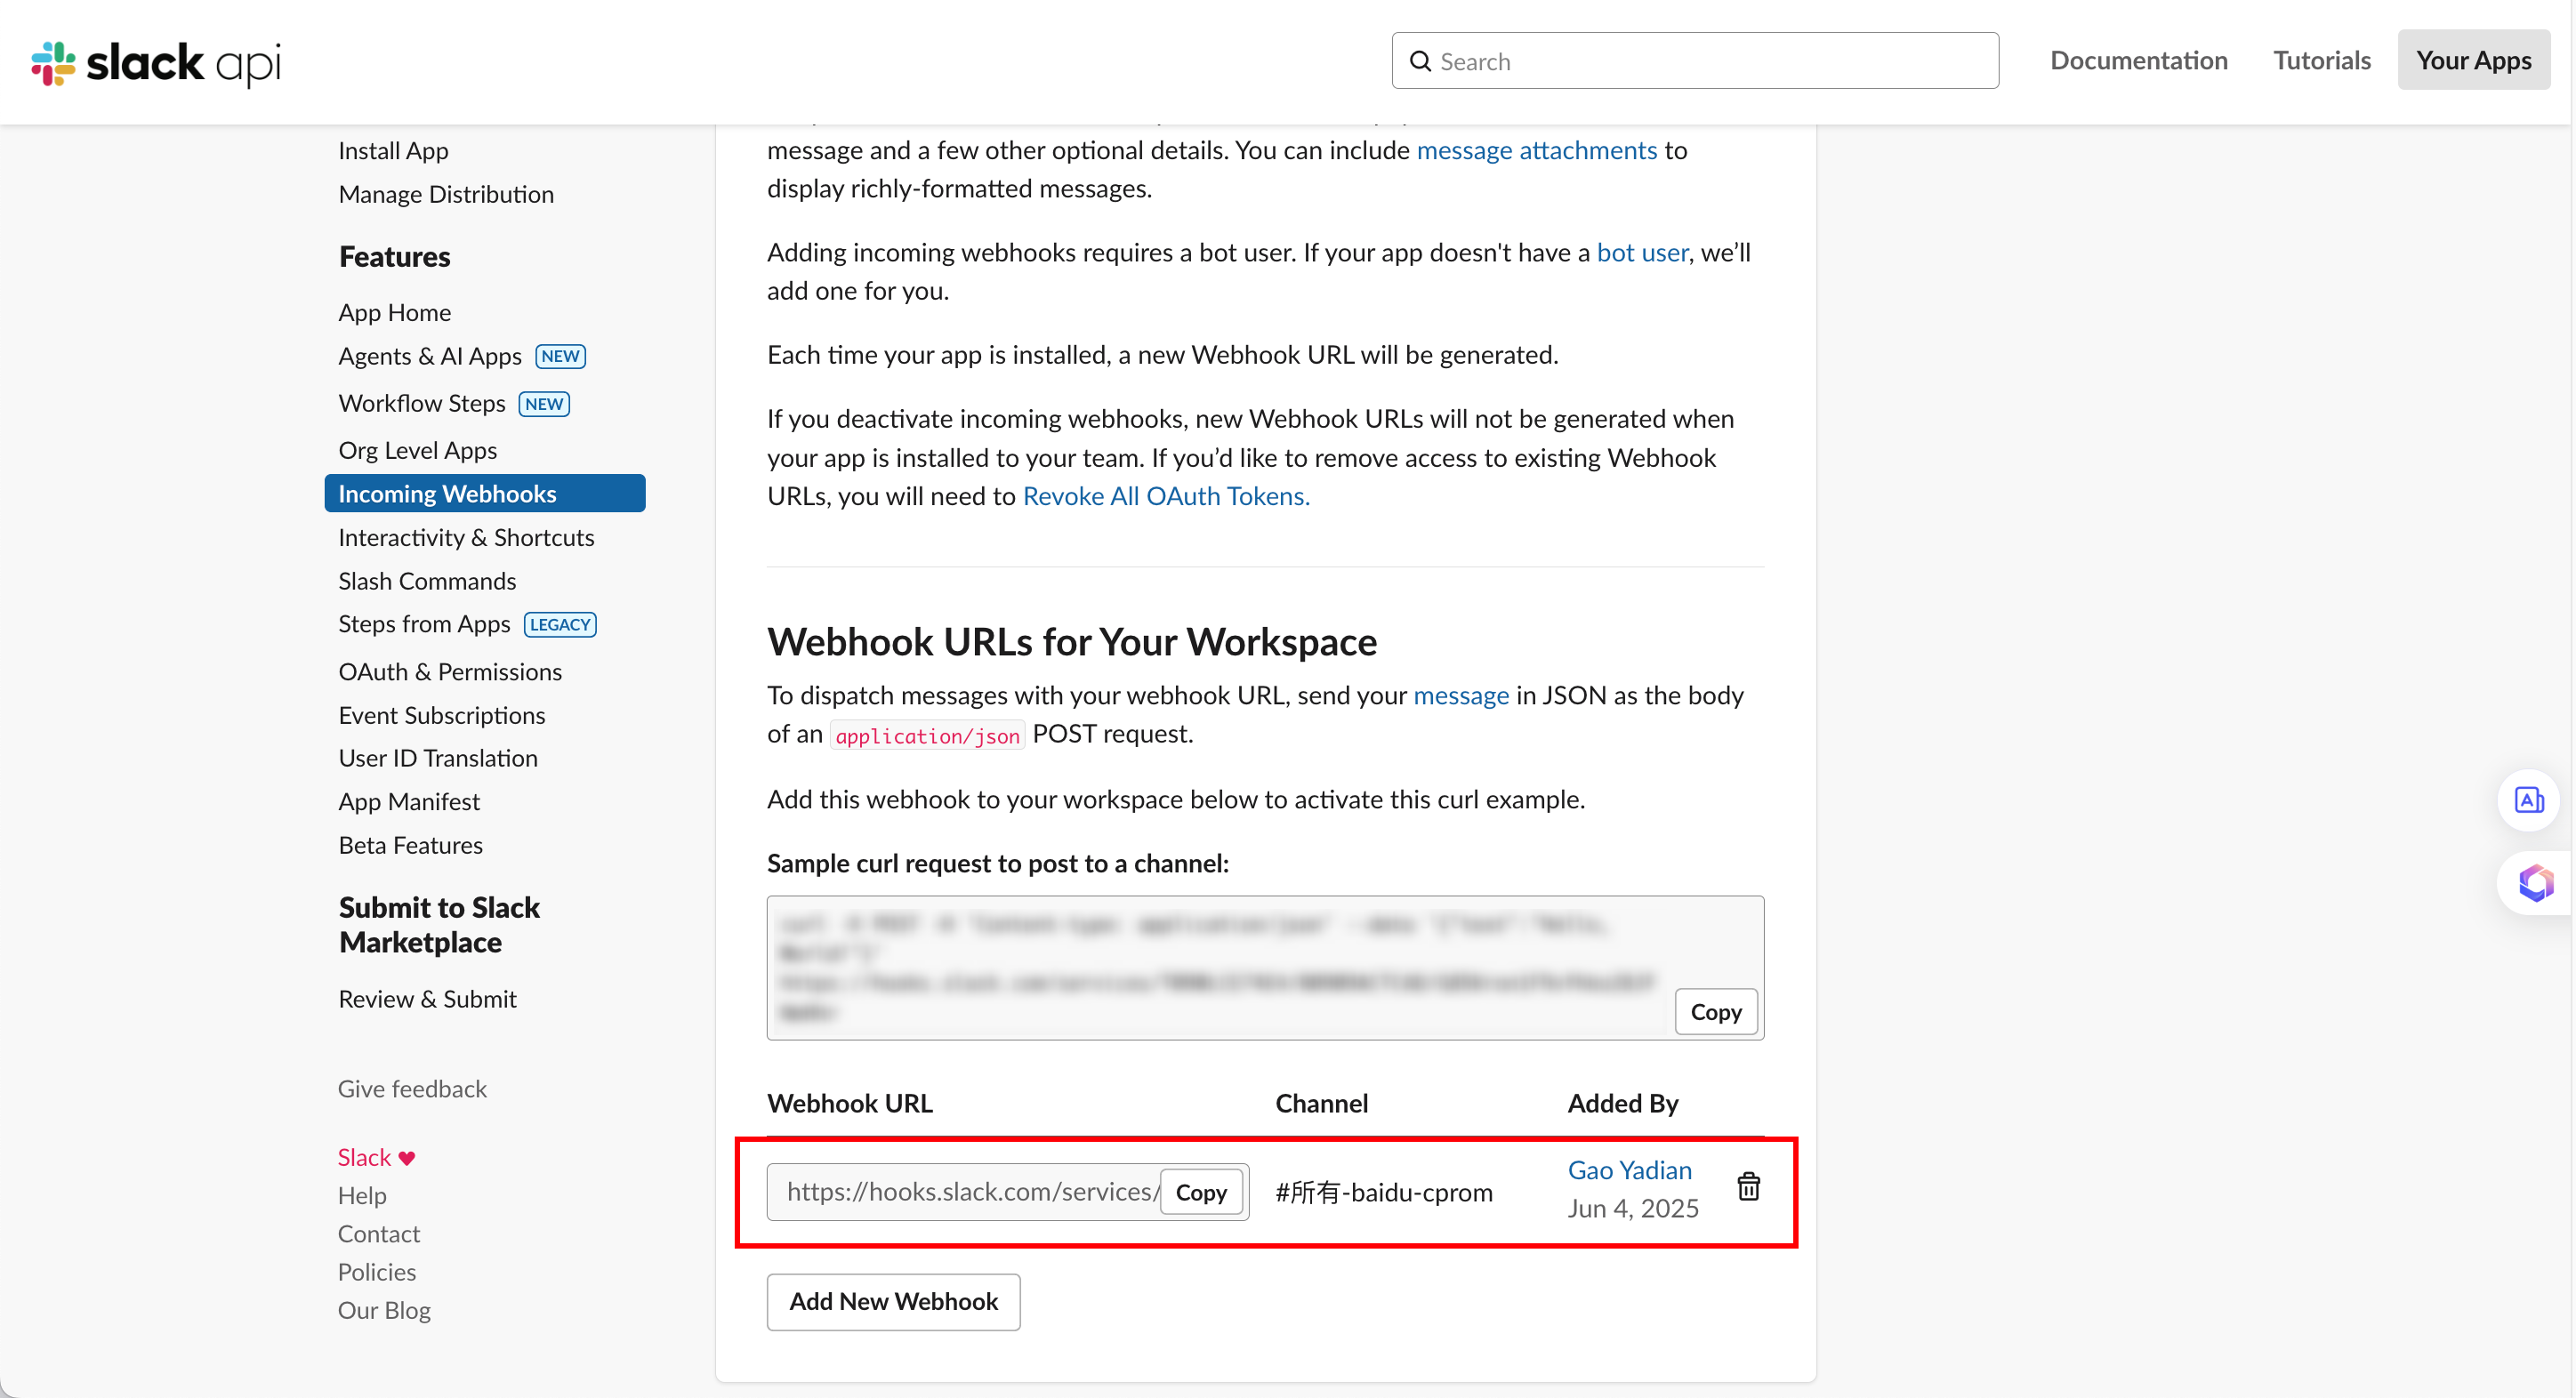Copy the webhook URL
Screen dimensions: 2576x1398
[1200, 1192]
